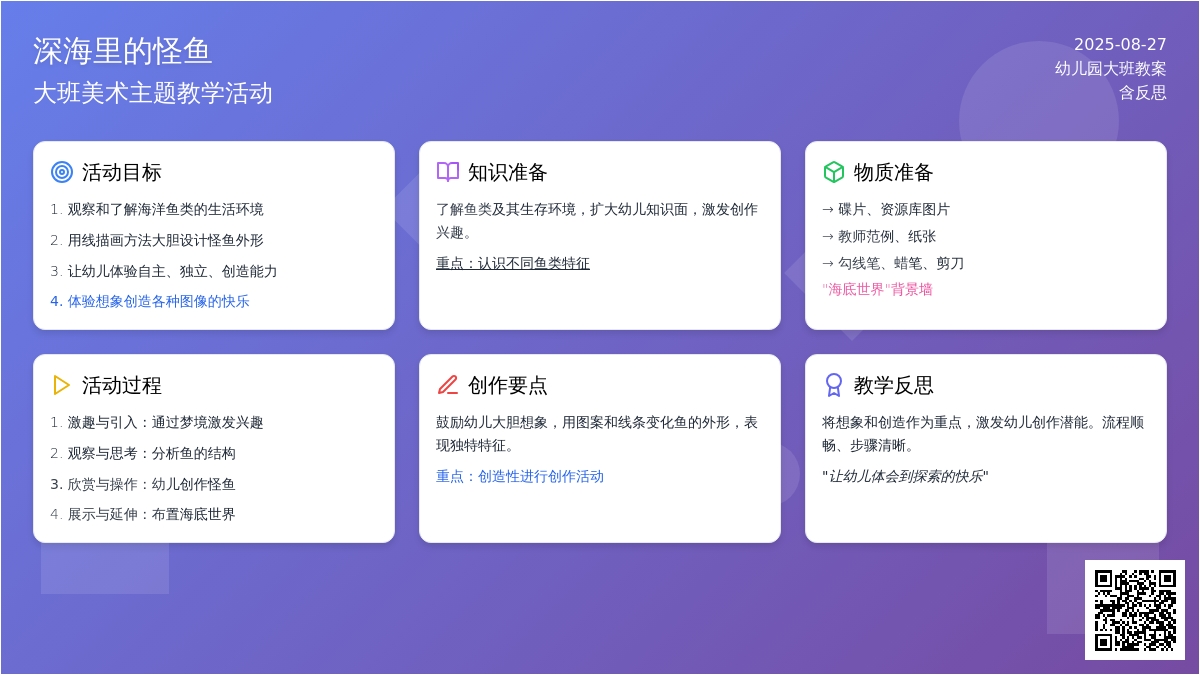Click the italic quote 让幼儿体会到探索的快乐

coord(905,476)
